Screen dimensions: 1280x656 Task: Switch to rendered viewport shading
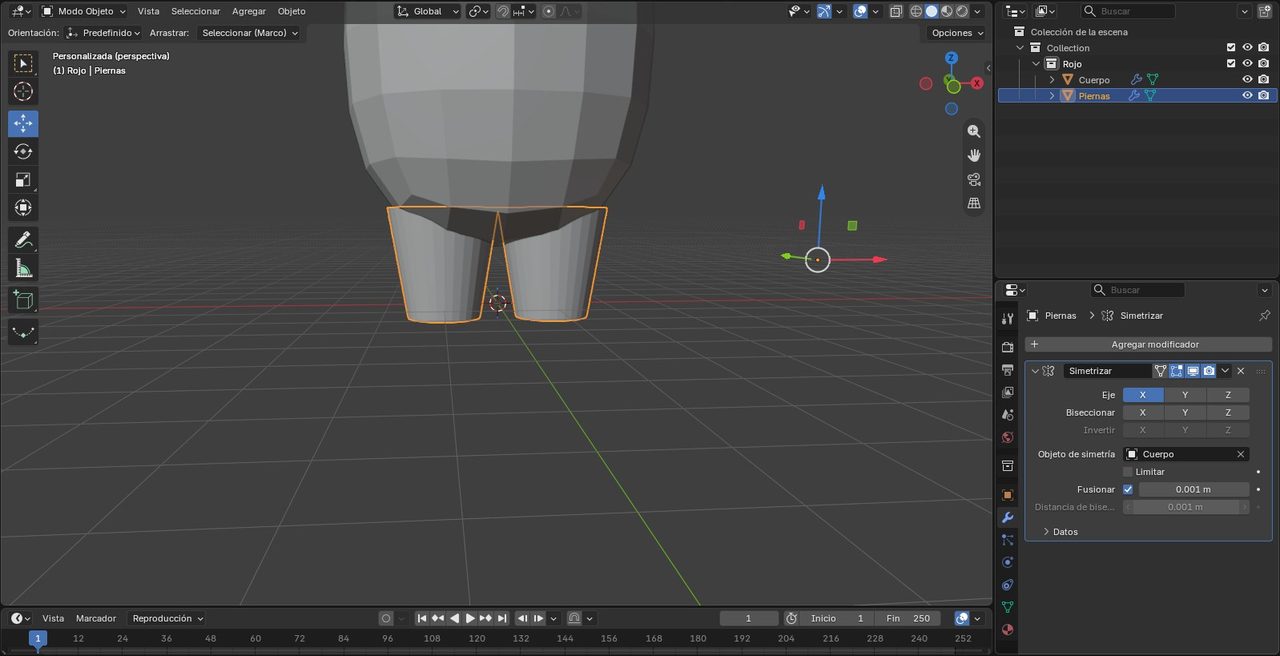(x=961, y=11)
